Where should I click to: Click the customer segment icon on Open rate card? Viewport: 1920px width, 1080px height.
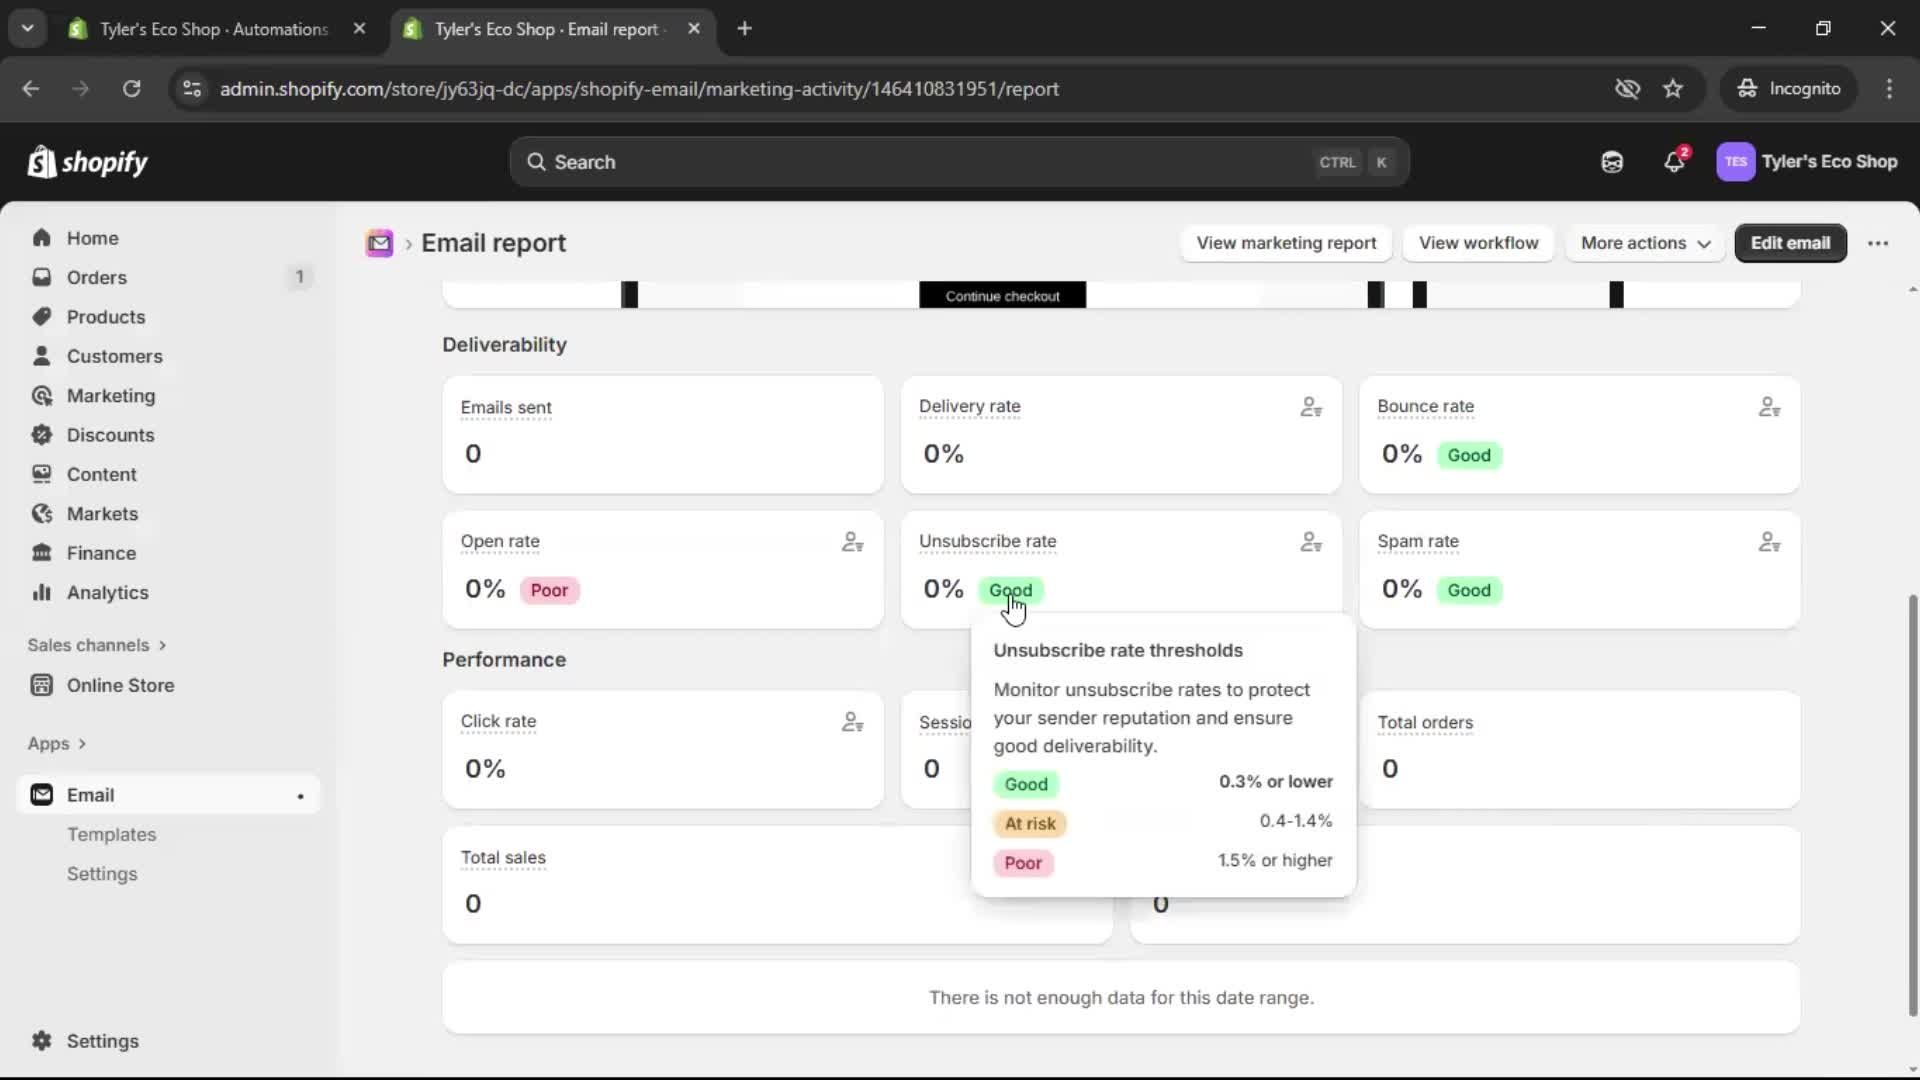point(852,541)
